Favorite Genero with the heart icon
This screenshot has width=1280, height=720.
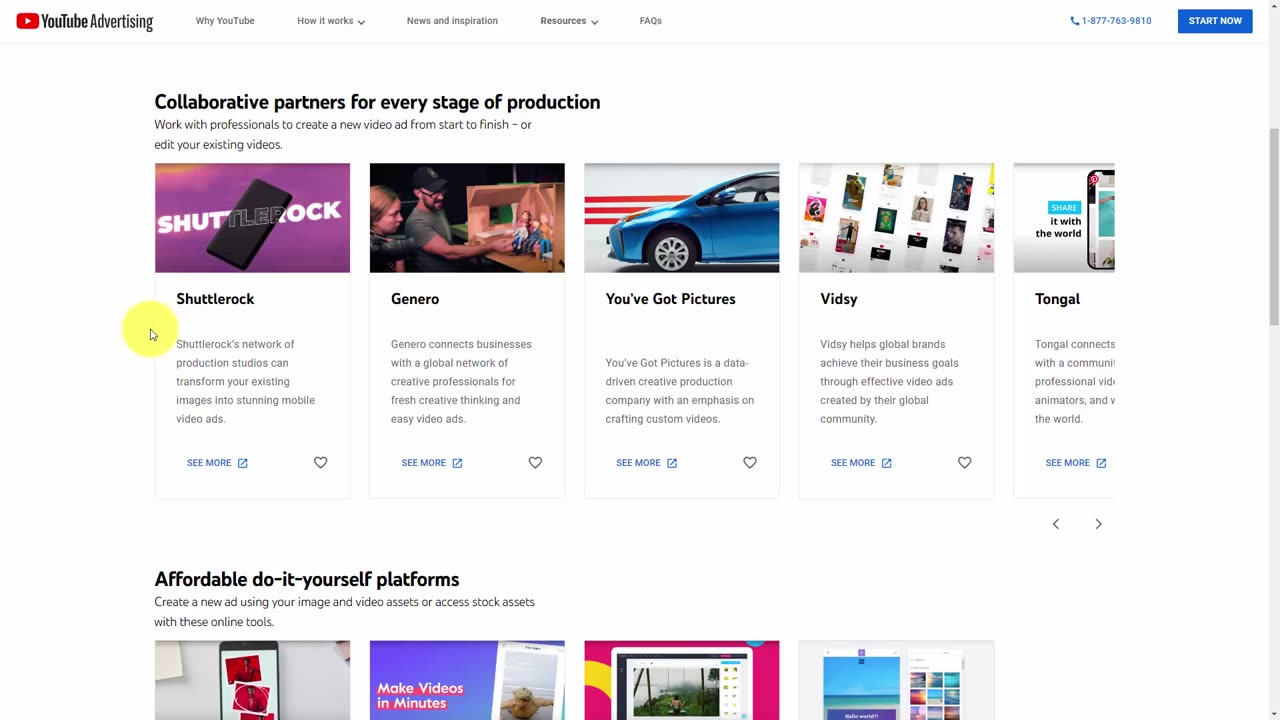[535, 463]
